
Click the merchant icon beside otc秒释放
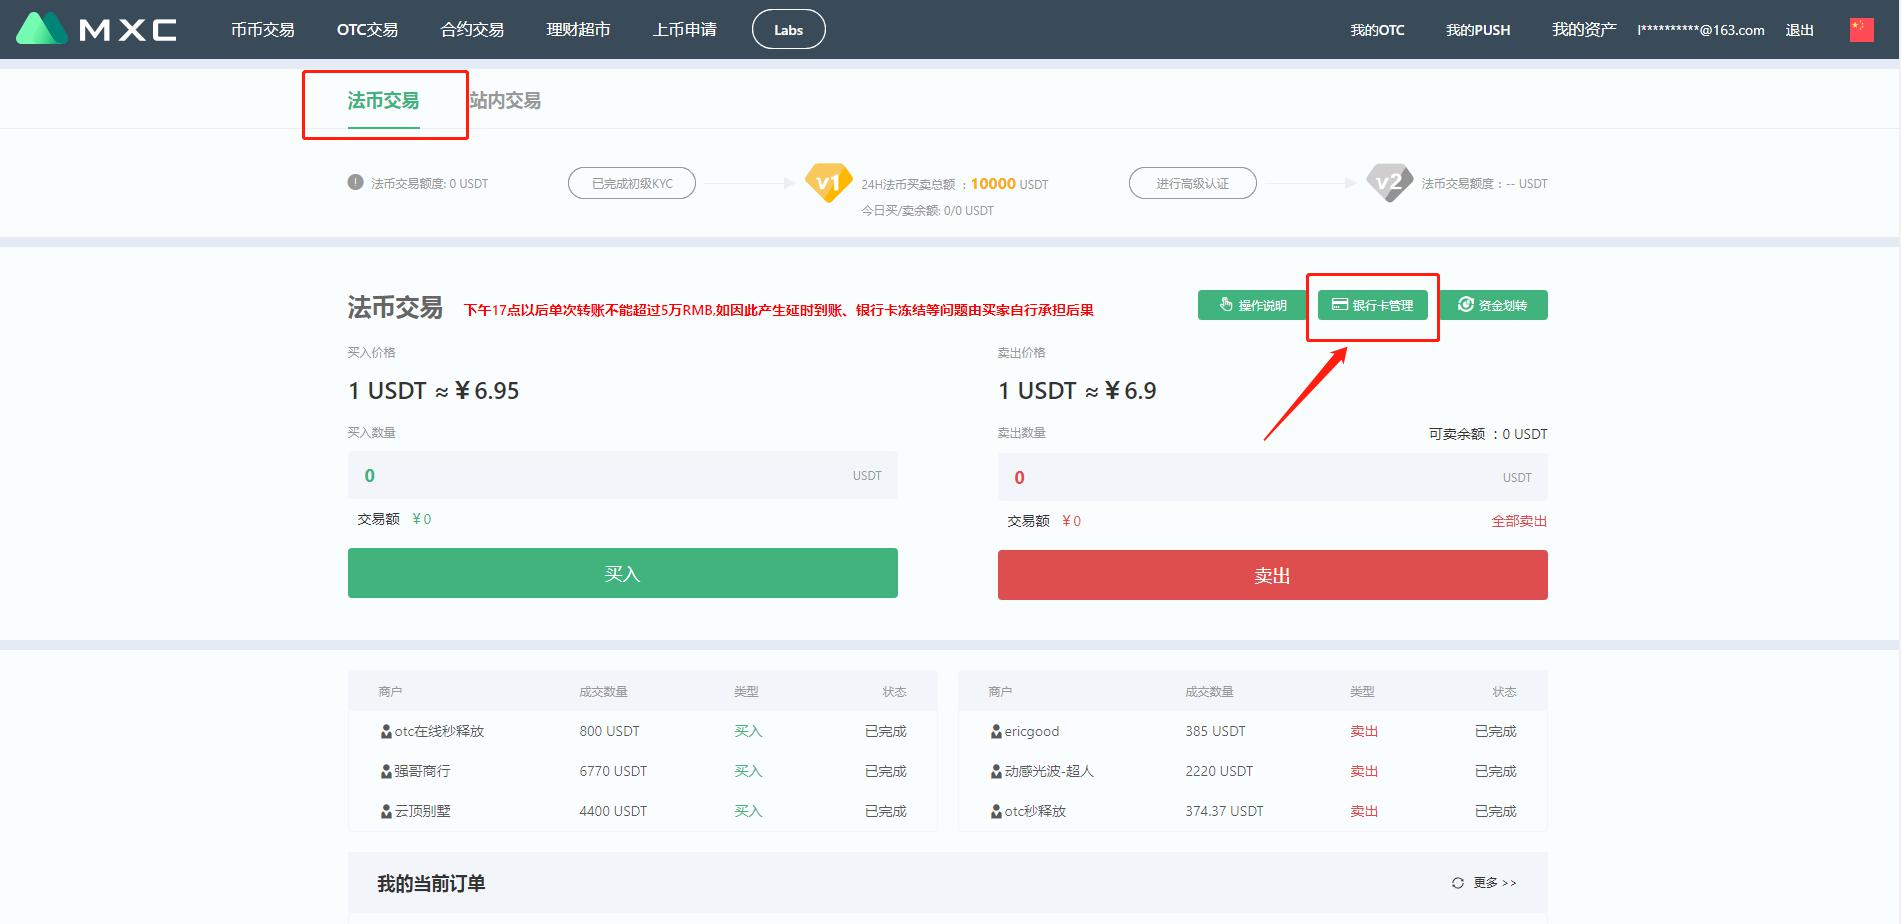click(x=996, y=812)
